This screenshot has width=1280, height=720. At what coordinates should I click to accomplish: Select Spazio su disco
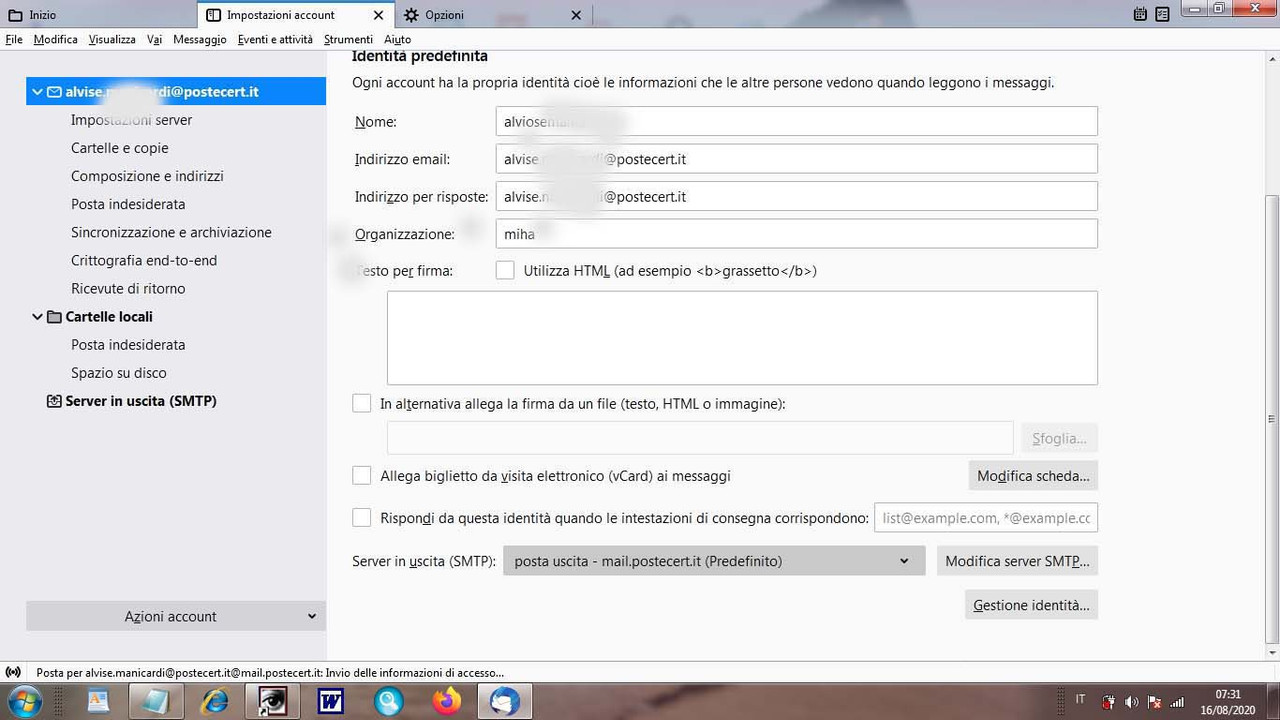point(119,373)
